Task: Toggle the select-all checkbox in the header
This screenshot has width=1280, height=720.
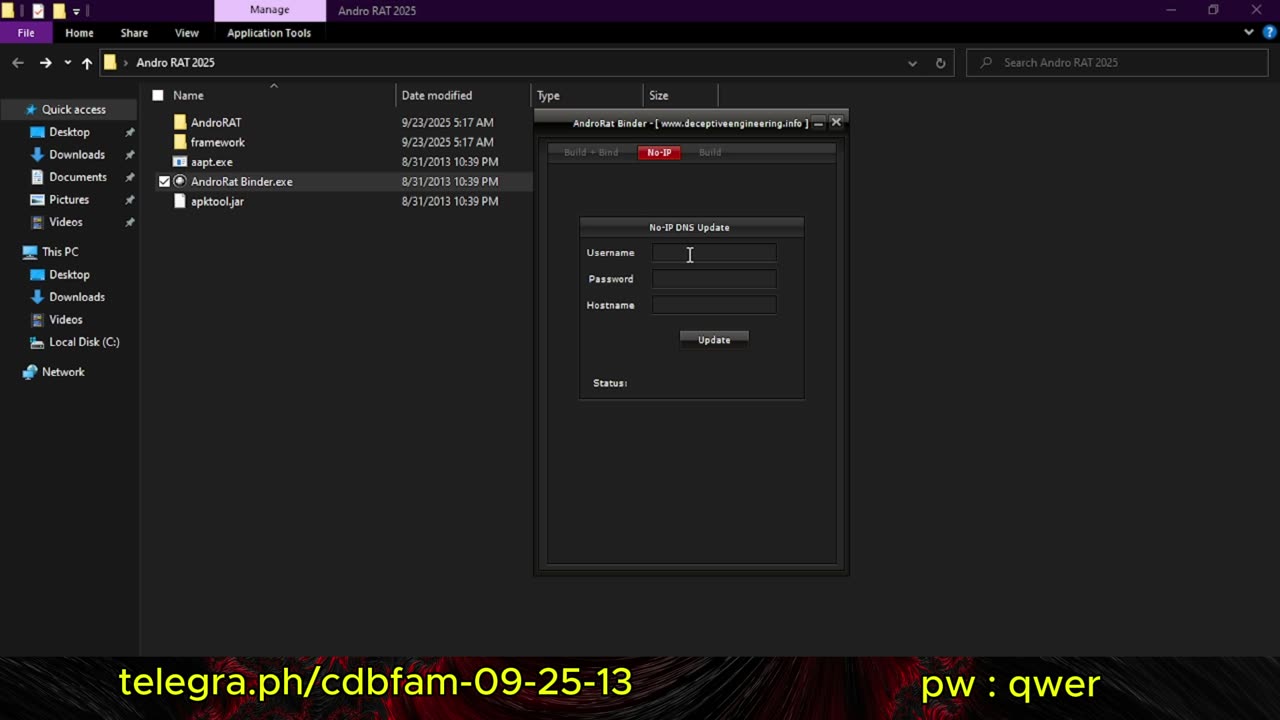Action: click(x=158, y=95)
